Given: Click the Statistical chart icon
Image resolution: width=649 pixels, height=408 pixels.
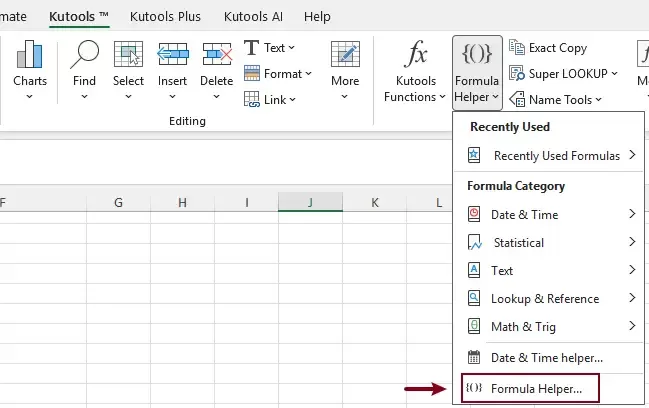Looking at the screenshot, I should (x=475, y=242).
